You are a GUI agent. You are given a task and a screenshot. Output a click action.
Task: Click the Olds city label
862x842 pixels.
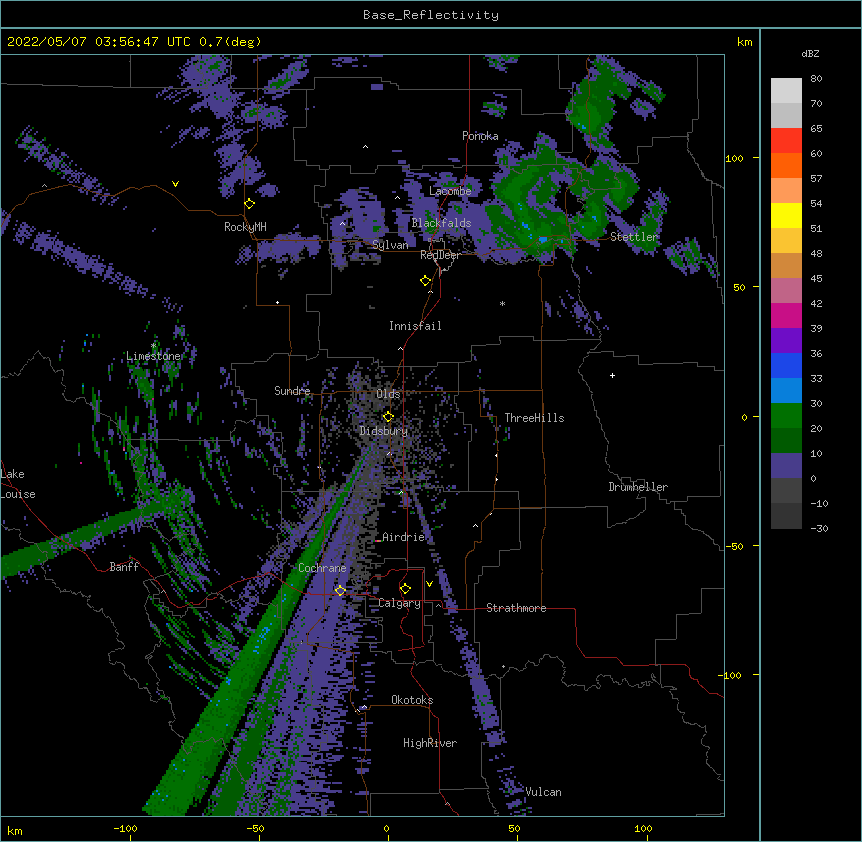[388, 394]
